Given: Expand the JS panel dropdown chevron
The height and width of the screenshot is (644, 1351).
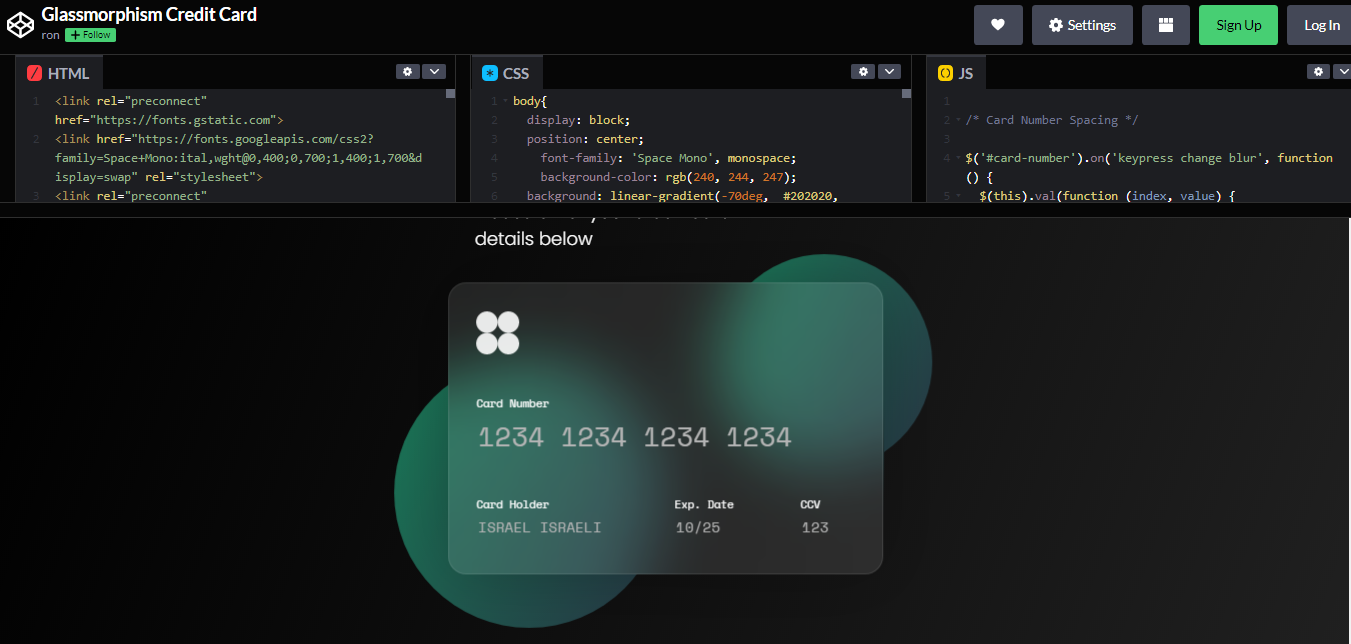Looking at the screenshot, I should tap(1344, 71).
